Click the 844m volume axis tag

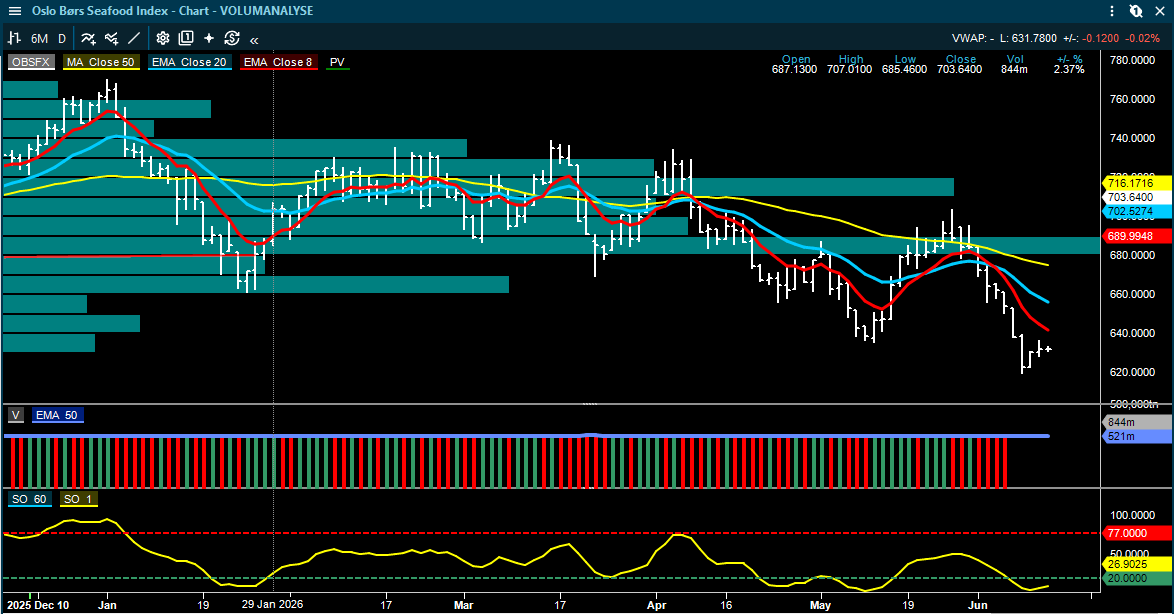tap(1137, 422)
